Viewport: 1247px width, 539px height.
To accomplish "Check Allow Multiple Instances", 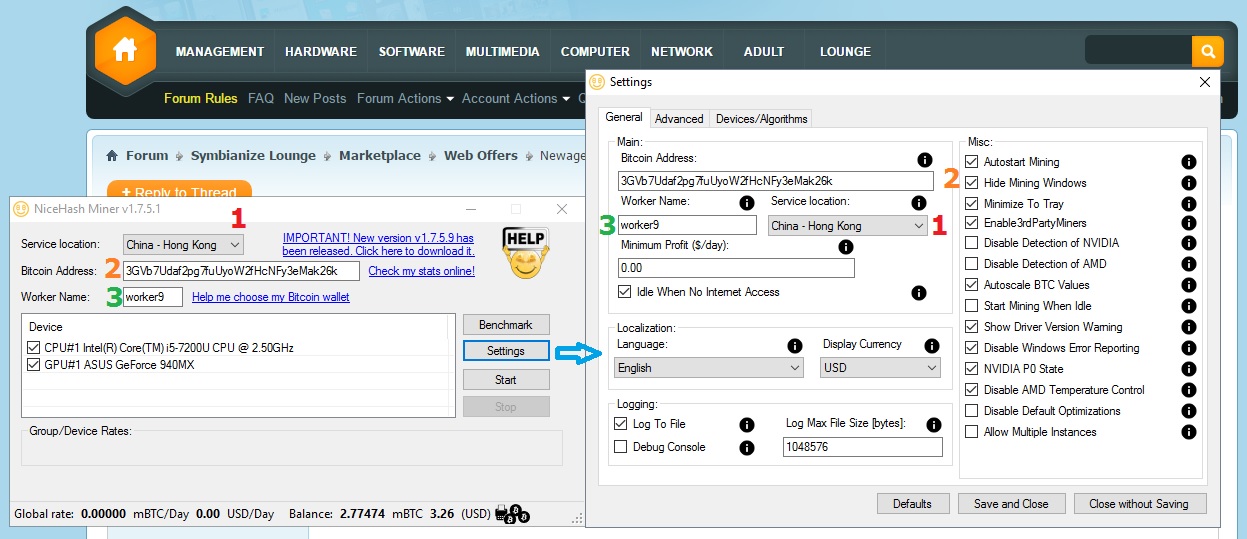I will point(971,431).
